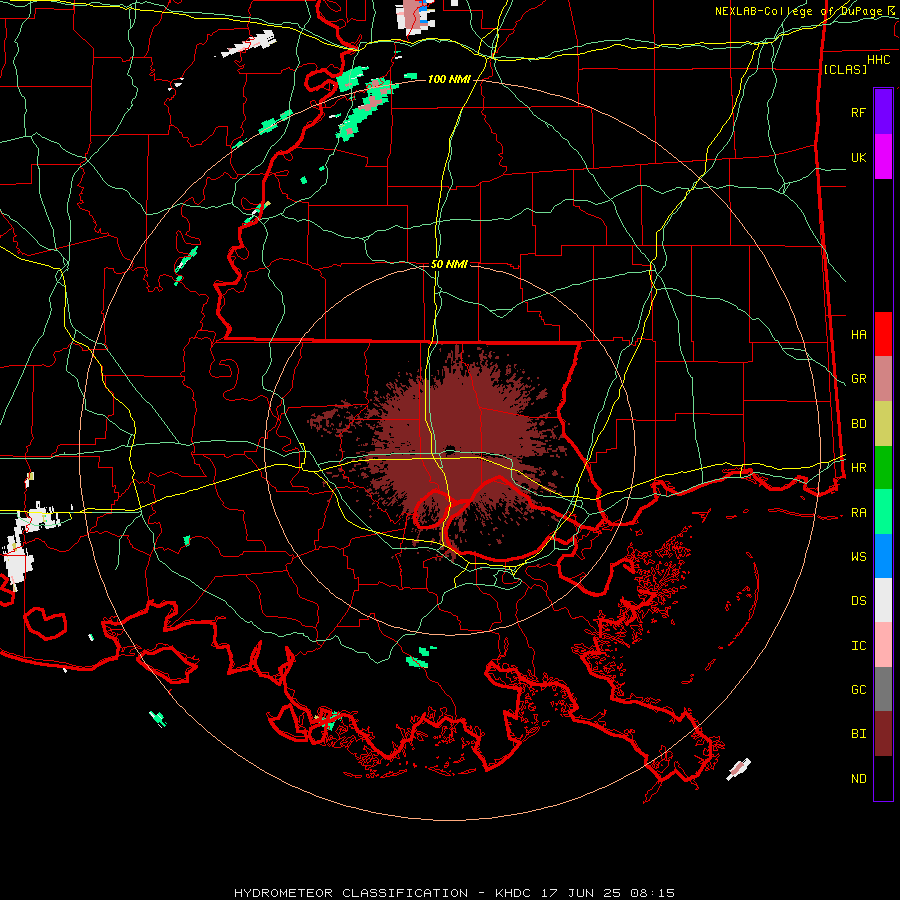Click the UK magenta legend swatch
Viewport: 900px width, 900px height.
coord(883,157)
